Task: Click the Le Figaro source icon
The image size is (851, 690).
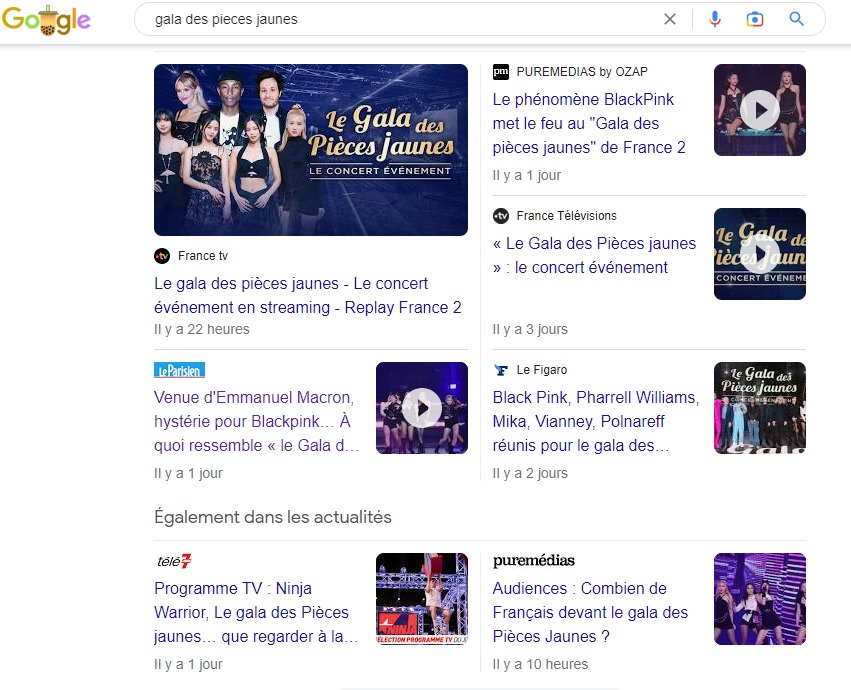Action: point(500,370)
